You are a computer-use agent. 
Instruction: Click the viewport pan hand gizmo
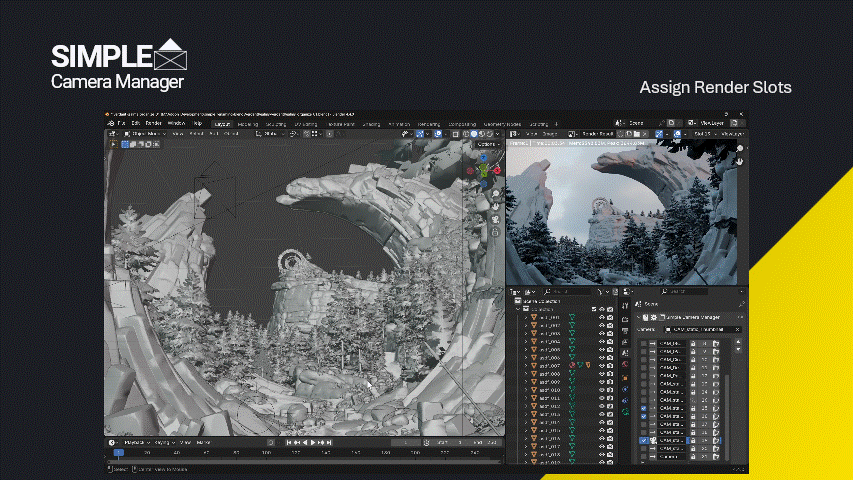tap(496, 207)
